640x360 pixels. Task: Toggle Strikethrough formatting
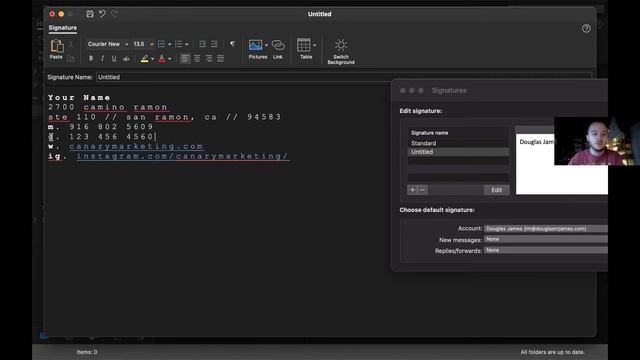(126, 59)
